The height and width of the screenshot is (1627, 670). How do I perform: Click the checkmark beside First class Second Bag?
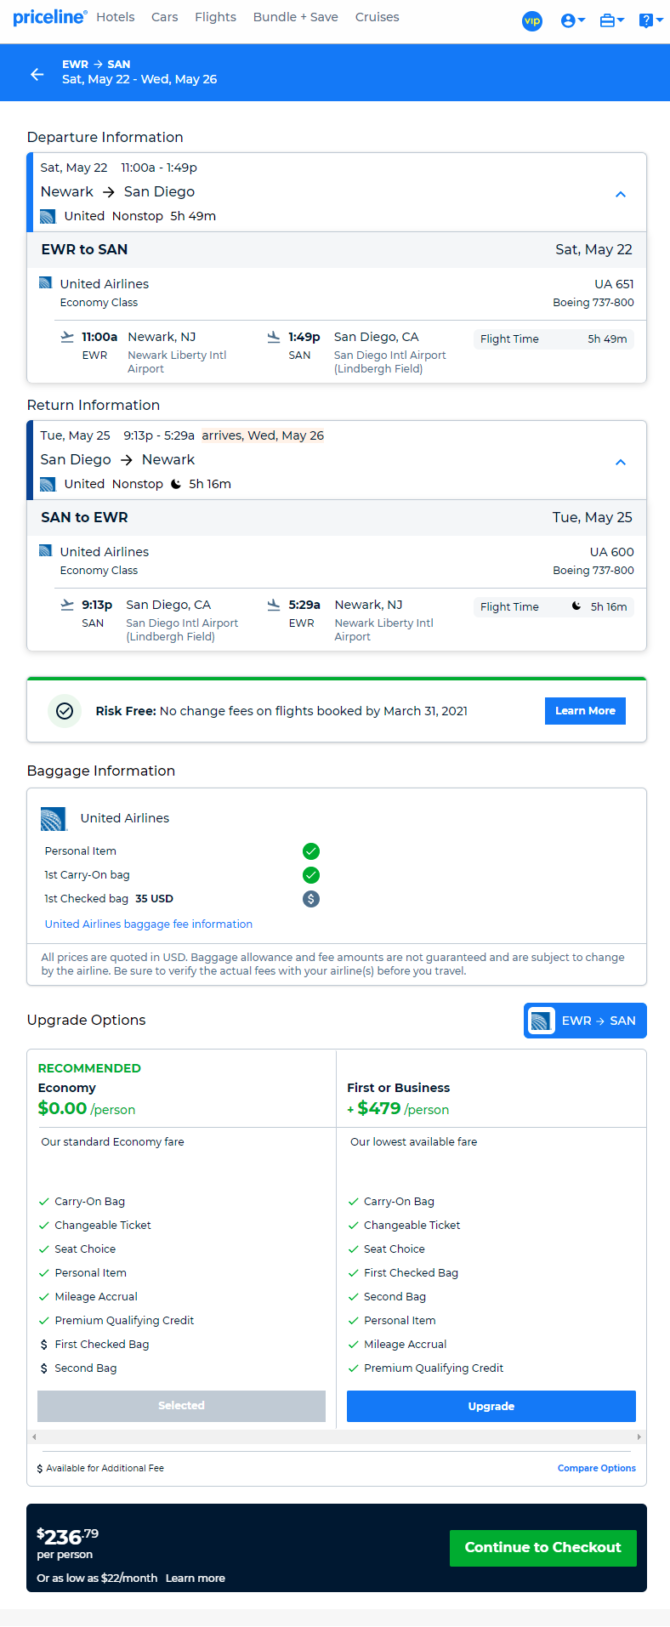353,1297
